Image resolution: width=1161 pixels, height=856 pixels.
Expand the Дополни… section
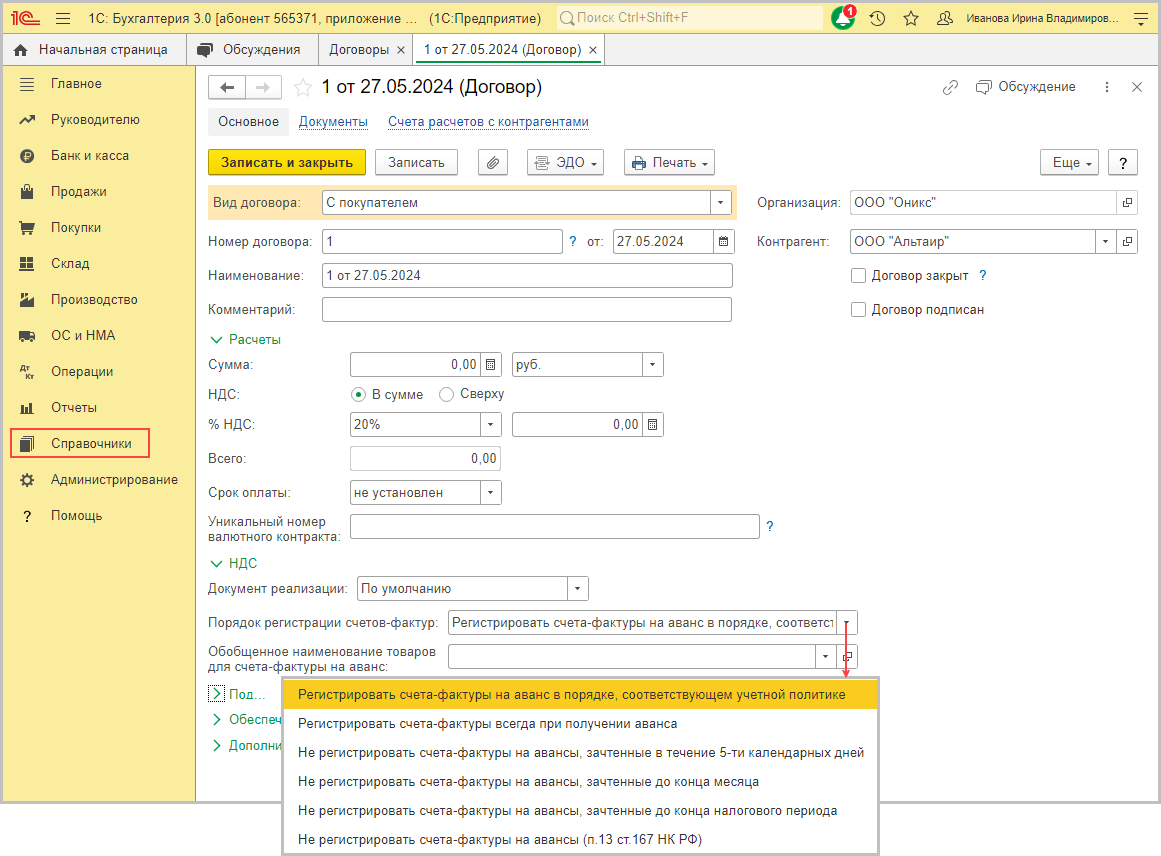(247, 746)
